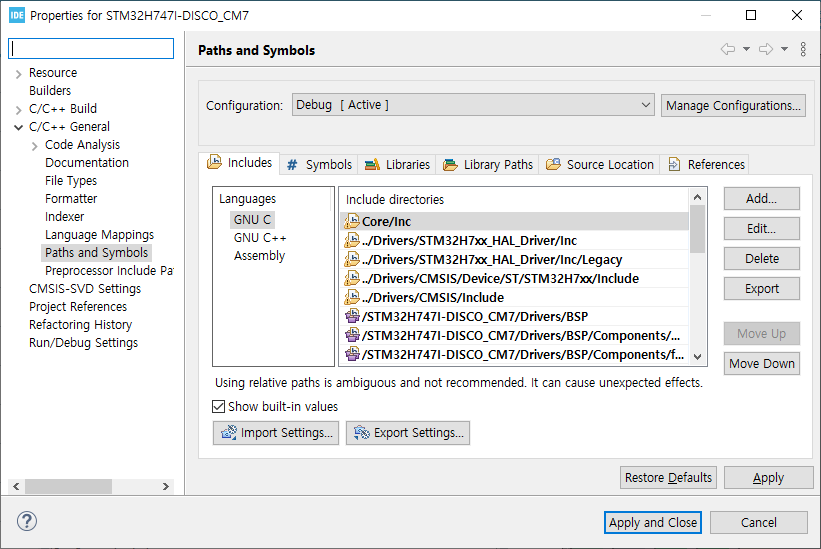
Task: Click the Edit... button
Action: (x=761, y=229)
